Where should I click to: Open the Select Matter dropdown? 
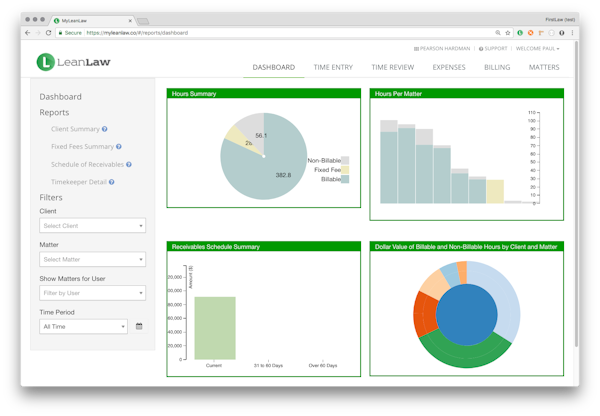point(92,260)
